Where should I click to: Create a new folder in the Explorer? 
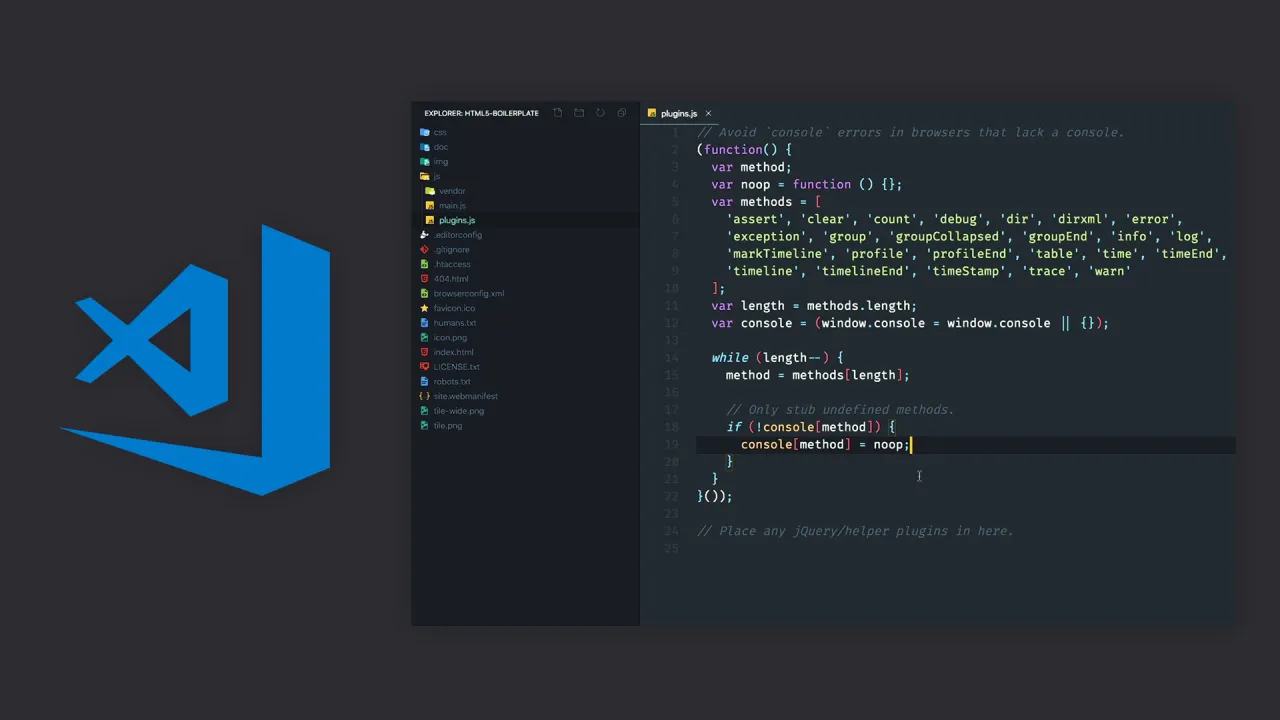(x=579, y=113)
